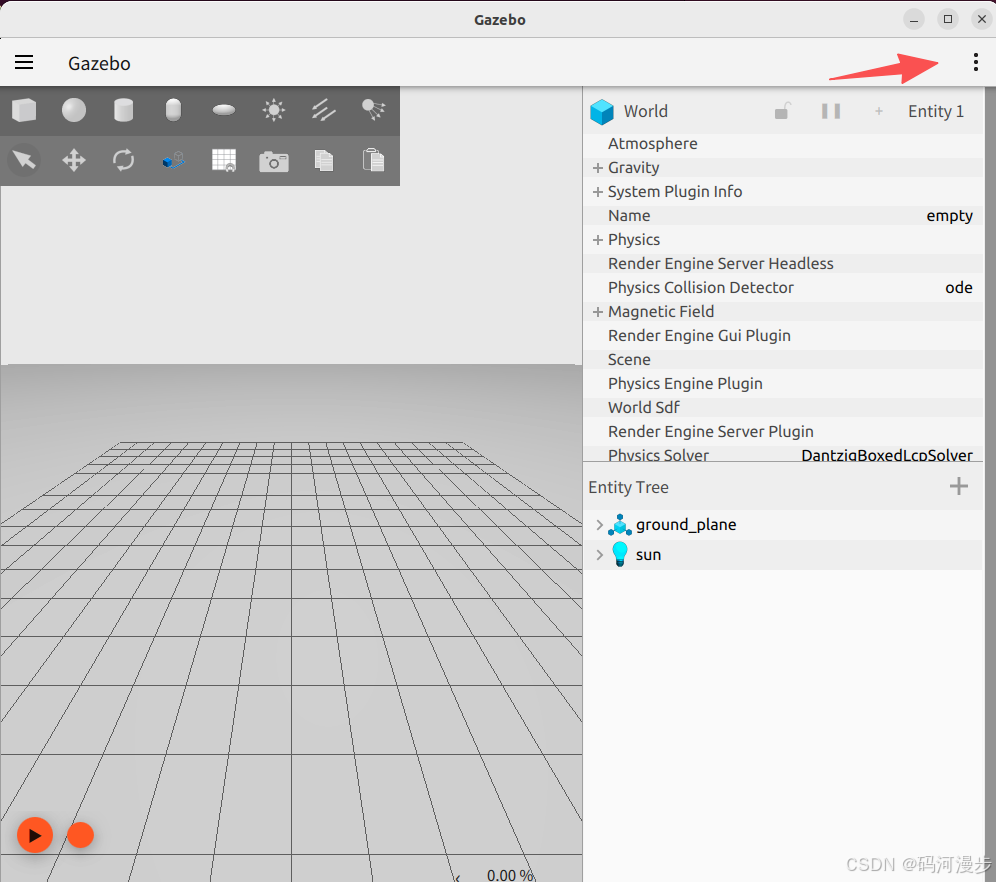This screenshot has width=996, height=882.
Task: Toggle the inspector lock icon
Action: (x=782, y=111)
